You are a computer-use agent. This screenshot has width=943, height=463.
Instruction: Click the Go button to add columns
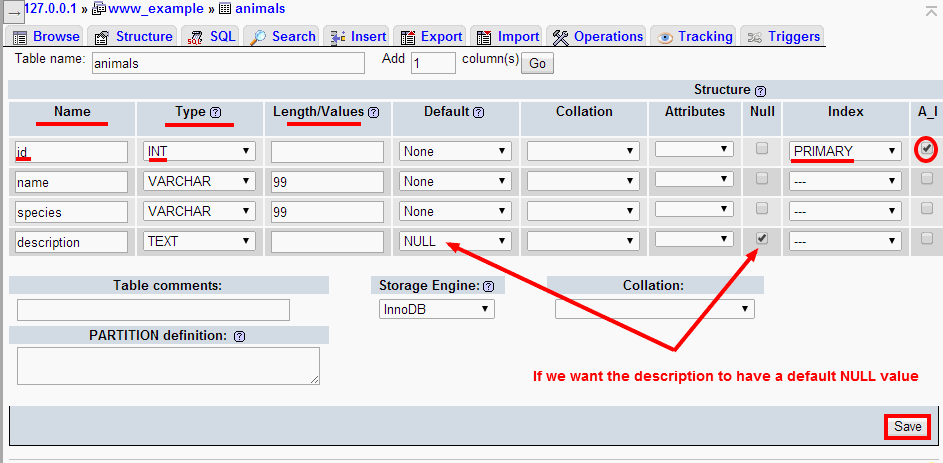537,63
